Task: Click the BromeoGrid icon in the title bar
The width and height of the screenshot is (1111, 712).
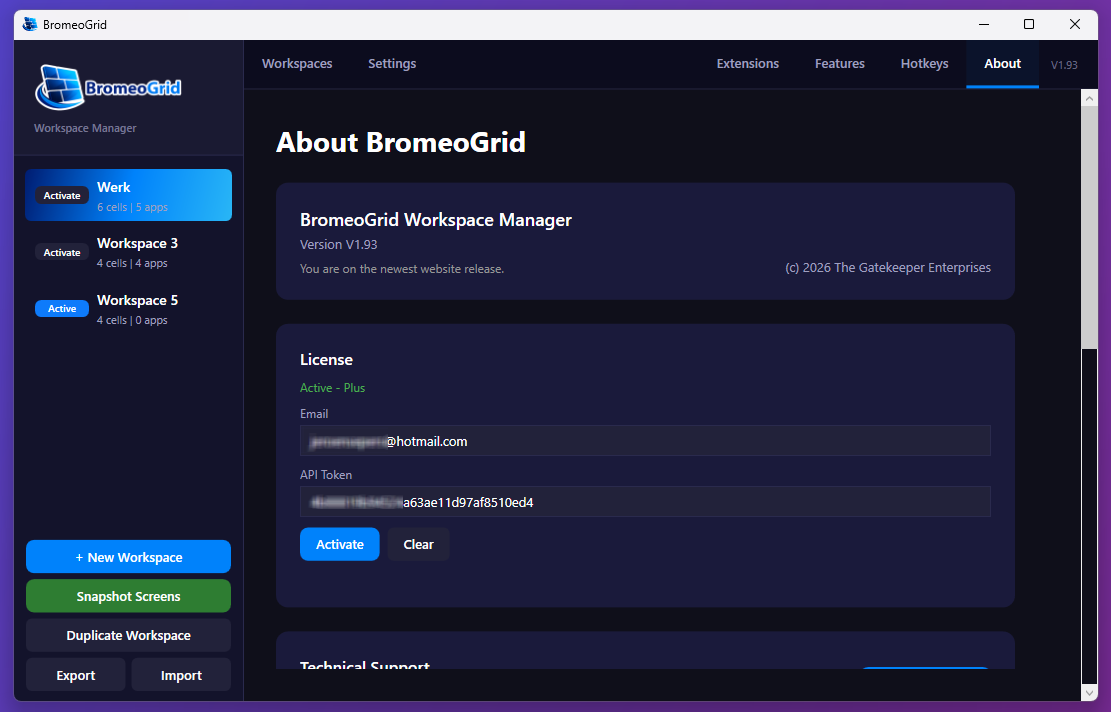Action: [x=29, y=23]
